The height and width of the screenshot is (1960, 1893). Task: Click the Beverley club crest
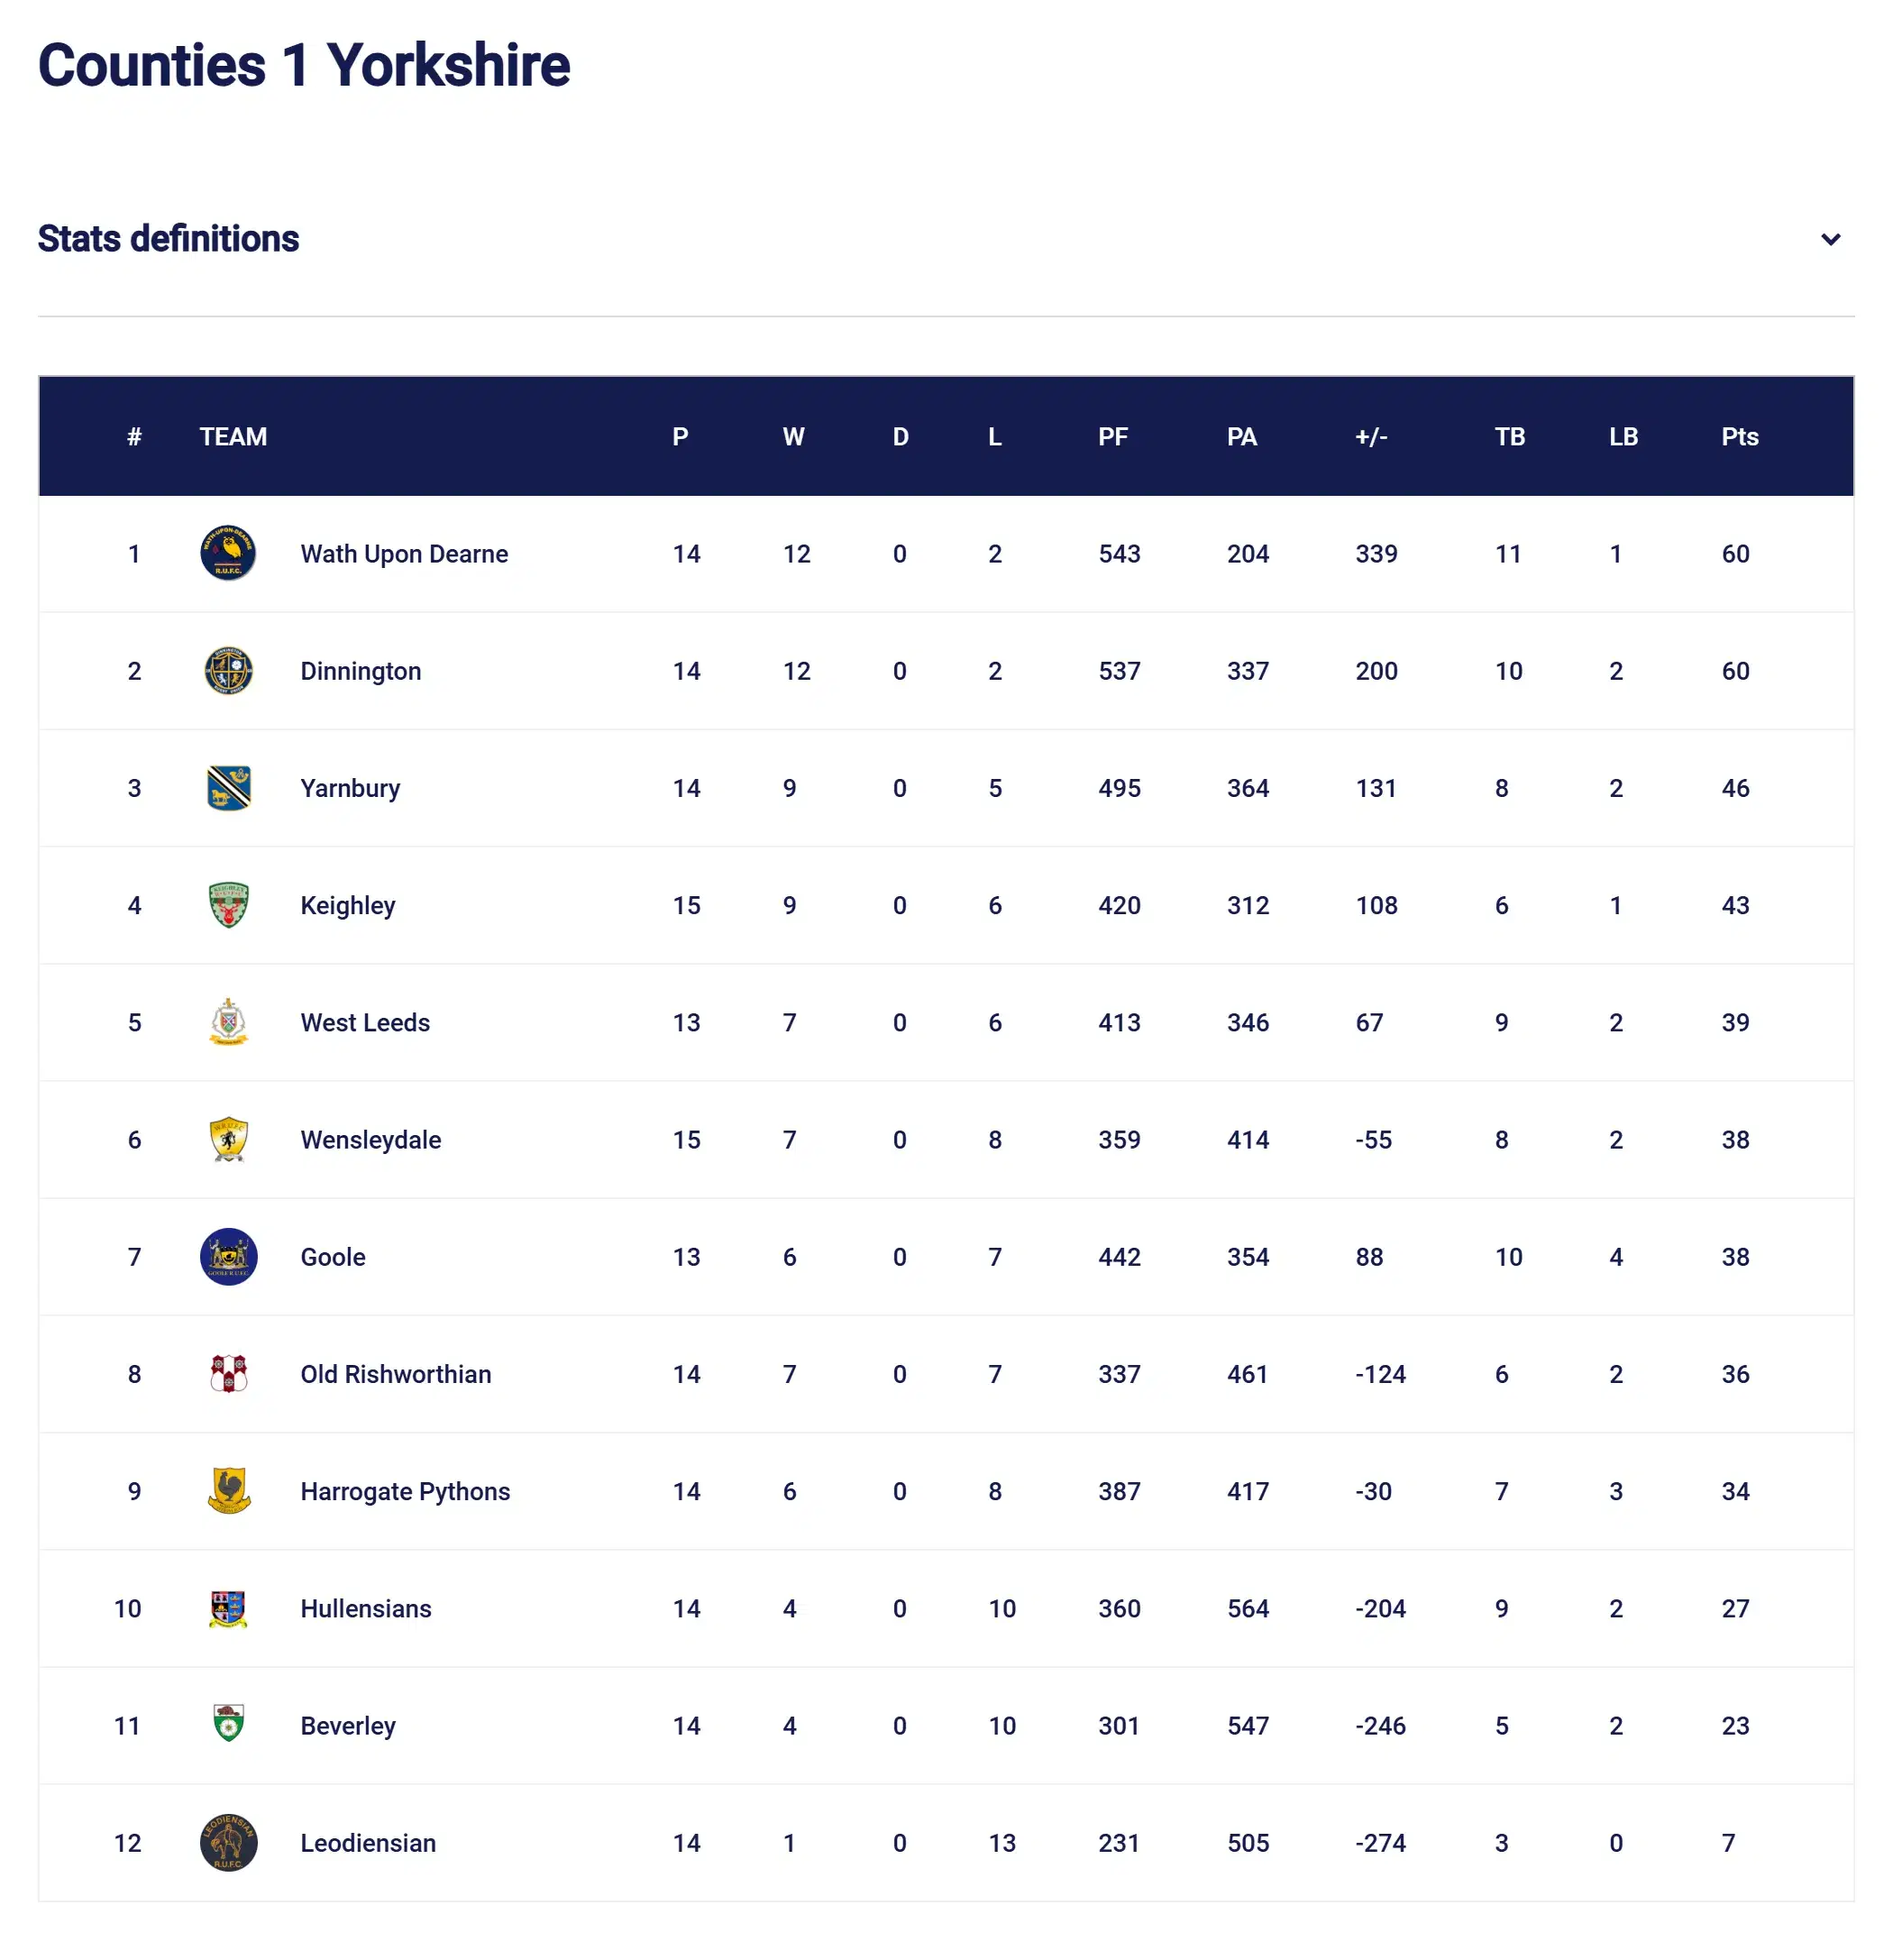pos(228,1723)
